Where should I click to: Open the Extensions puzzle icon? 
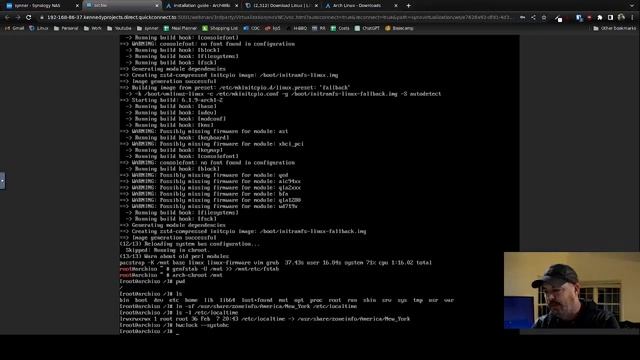click(600, 18)
